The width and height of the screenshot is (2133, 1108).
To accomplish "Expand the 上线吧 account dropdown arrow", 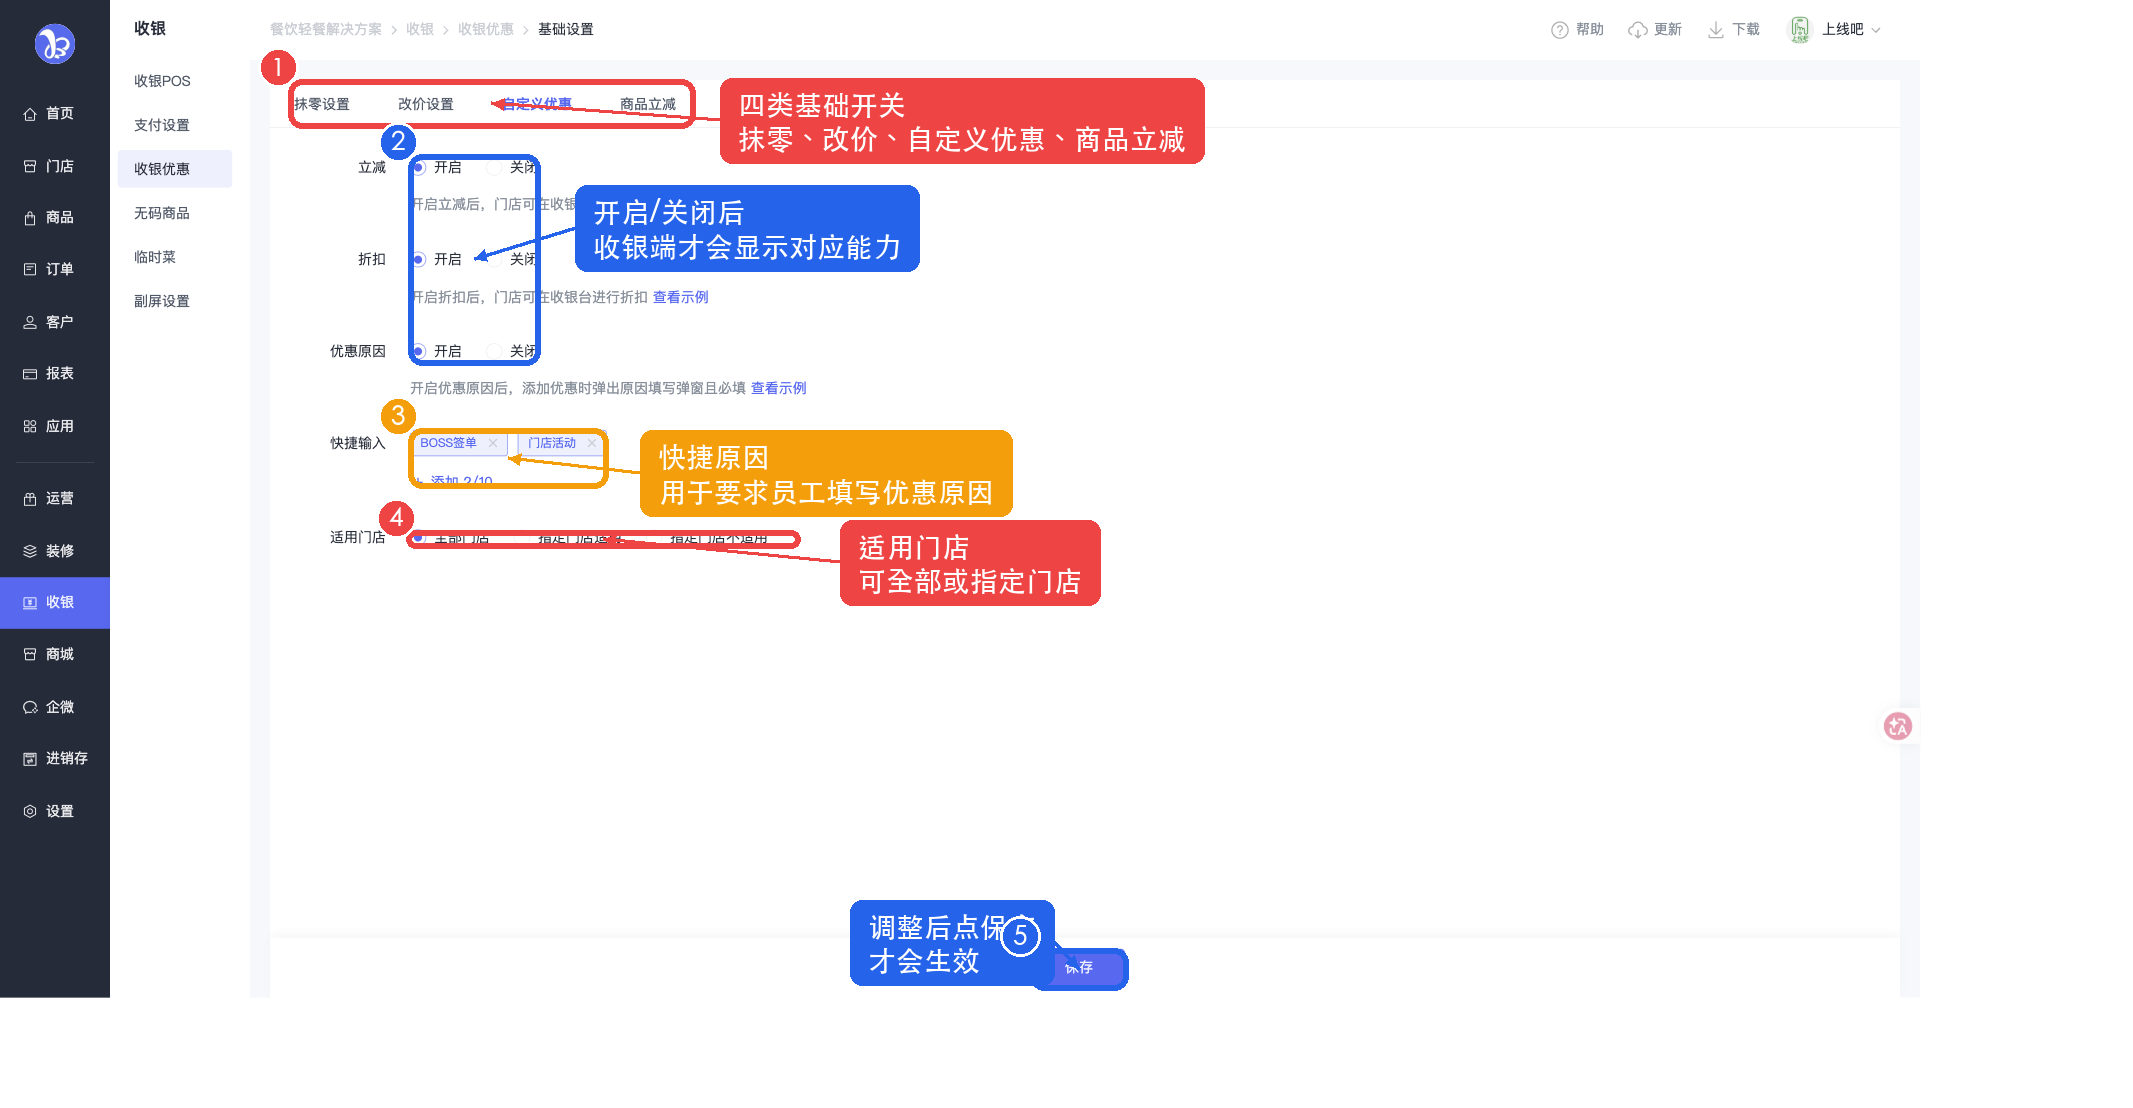I will pyautogui.click(x=1876, y=30).
